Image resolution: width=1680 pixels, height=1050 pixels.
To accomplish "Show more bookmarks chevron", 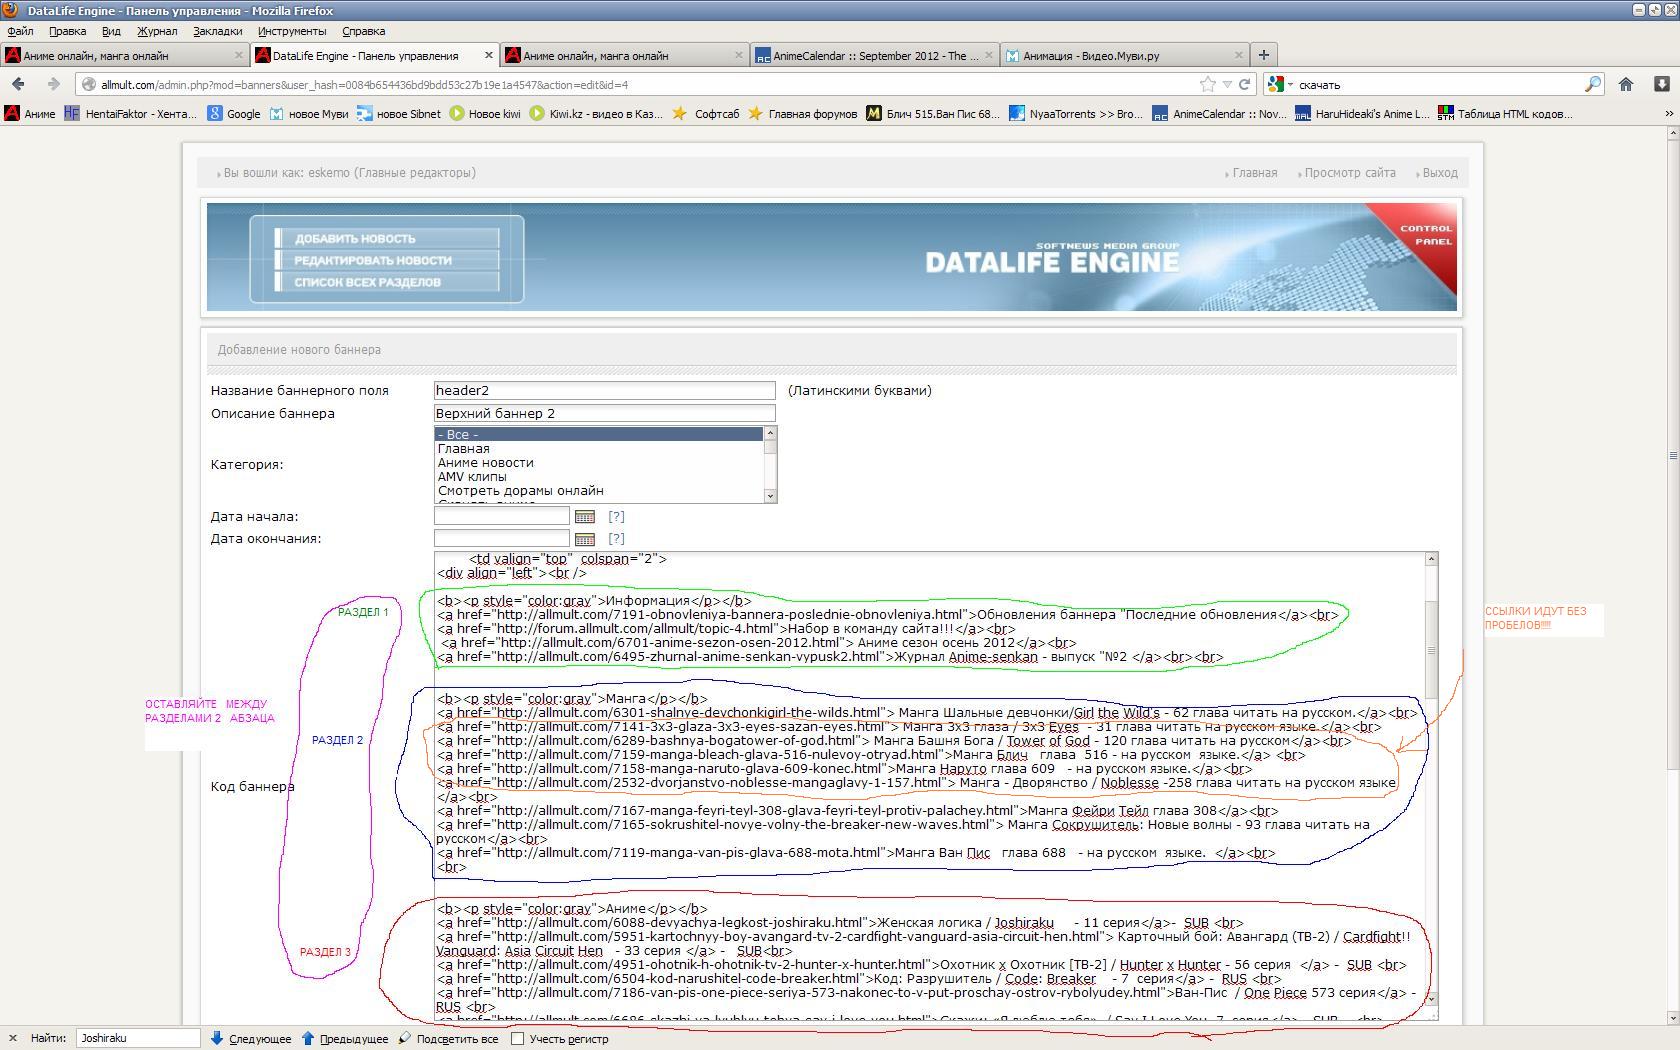I will pyautogui.click(x=1668, y=114).
